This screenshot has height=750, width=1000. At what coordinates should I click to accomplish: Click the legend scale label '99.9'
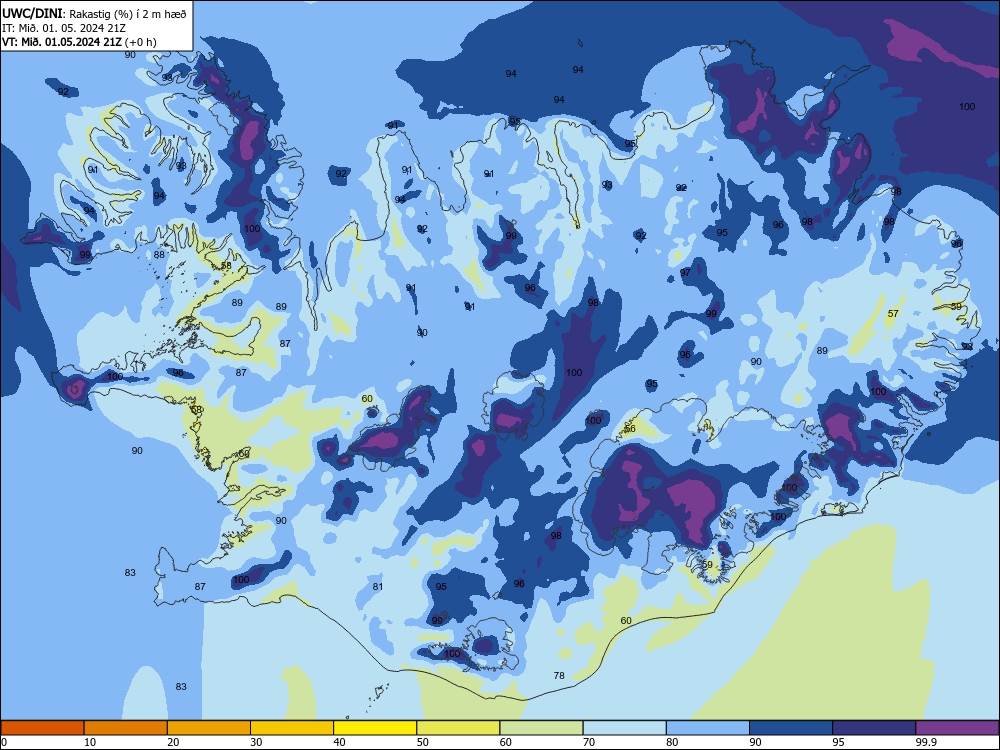click(925, 742)
